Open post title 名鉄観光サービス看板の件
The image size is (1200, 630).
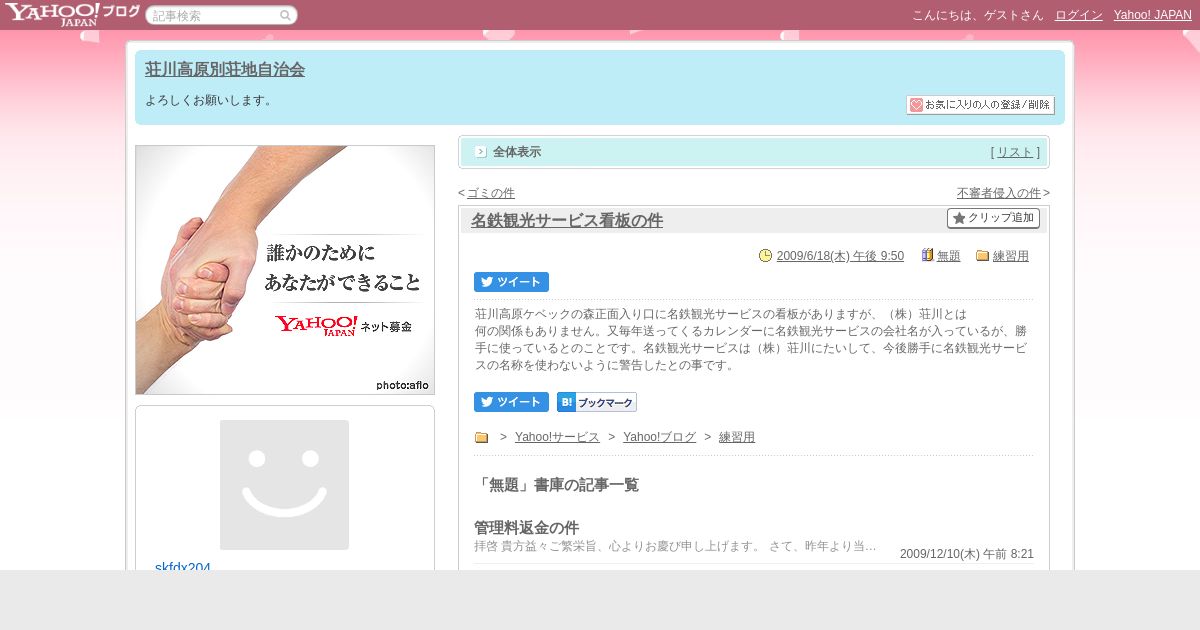point(567,220)
